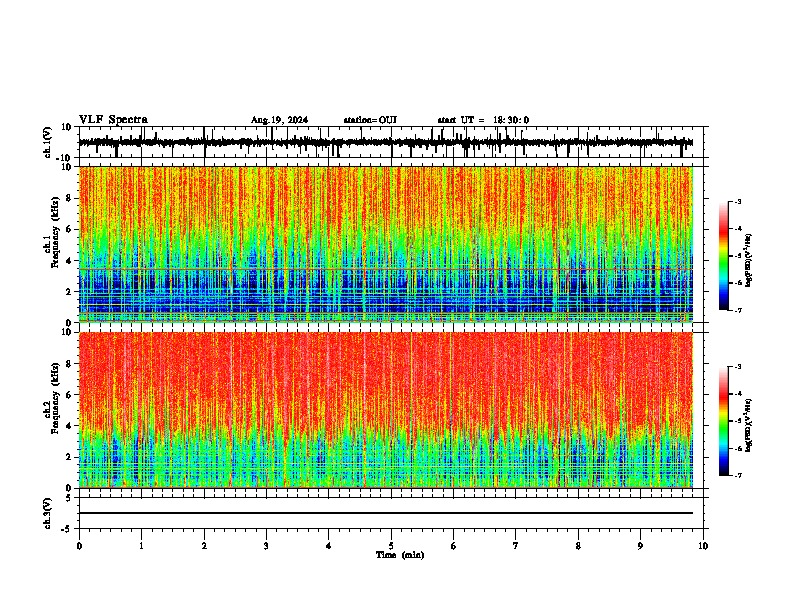Click the "station=OUI" header label
The width and height of the screenshot is (792, 612).
point(370,120)
